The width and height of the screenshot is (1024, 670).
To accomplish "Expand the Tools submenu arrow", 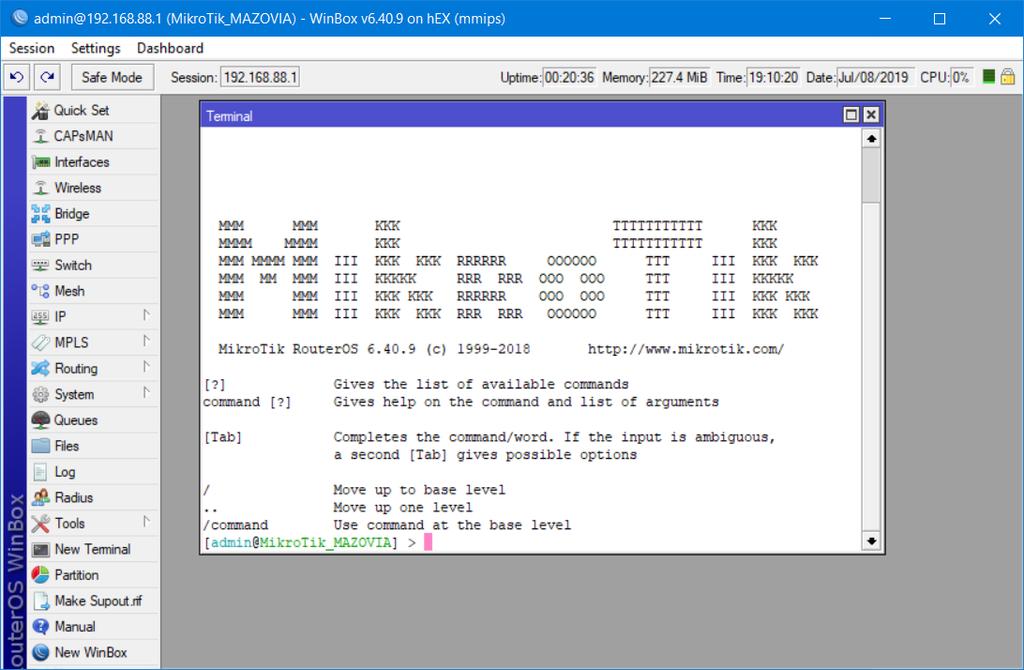I will tap(146, 522).
